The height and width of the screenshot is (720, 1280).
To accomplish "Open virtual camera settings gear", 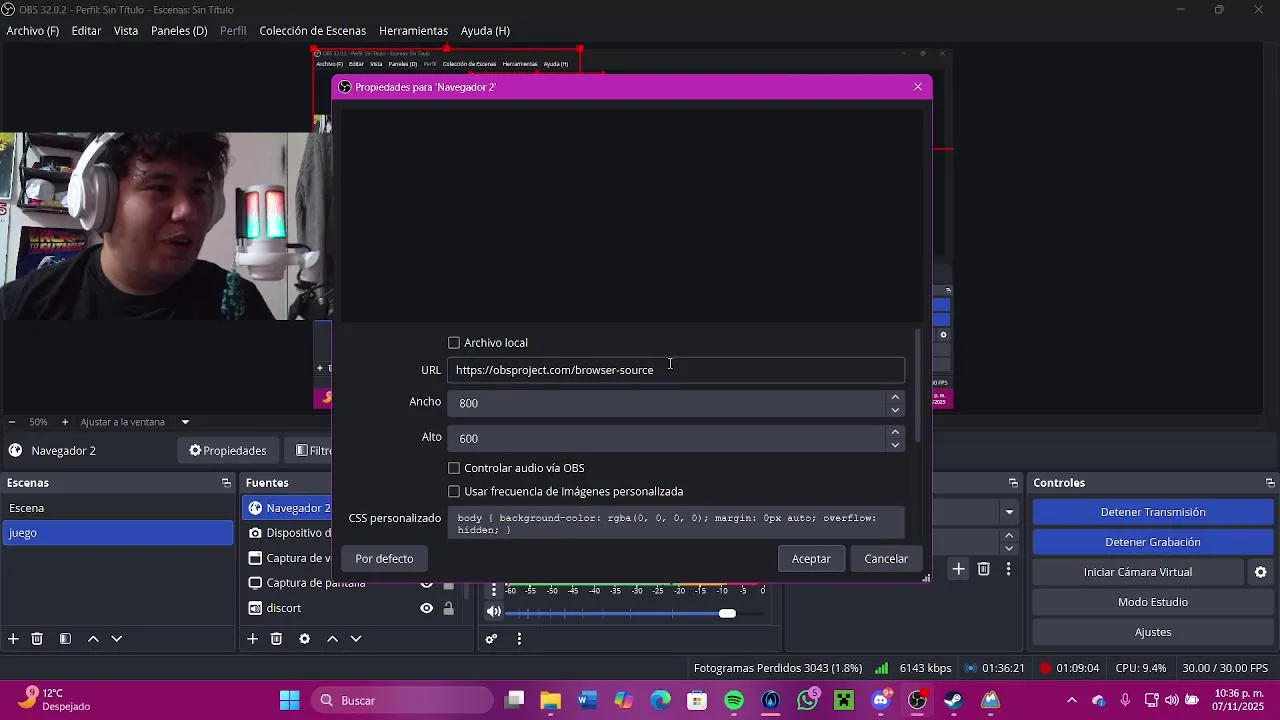I will 1261,572.
